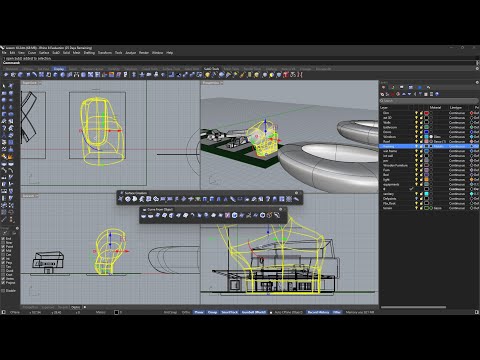Open the Glass layer red color swatch
Viewport: 480px width, 360px height.
pos(426,113)
